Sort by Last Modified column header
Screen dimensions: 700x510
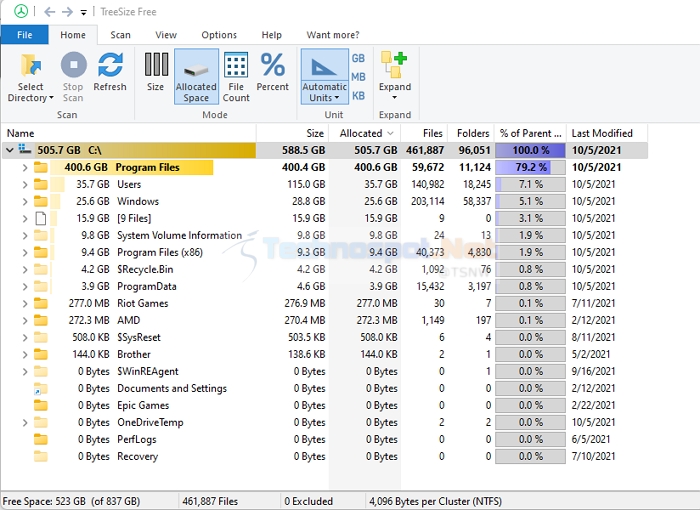(x=607, y=133)
